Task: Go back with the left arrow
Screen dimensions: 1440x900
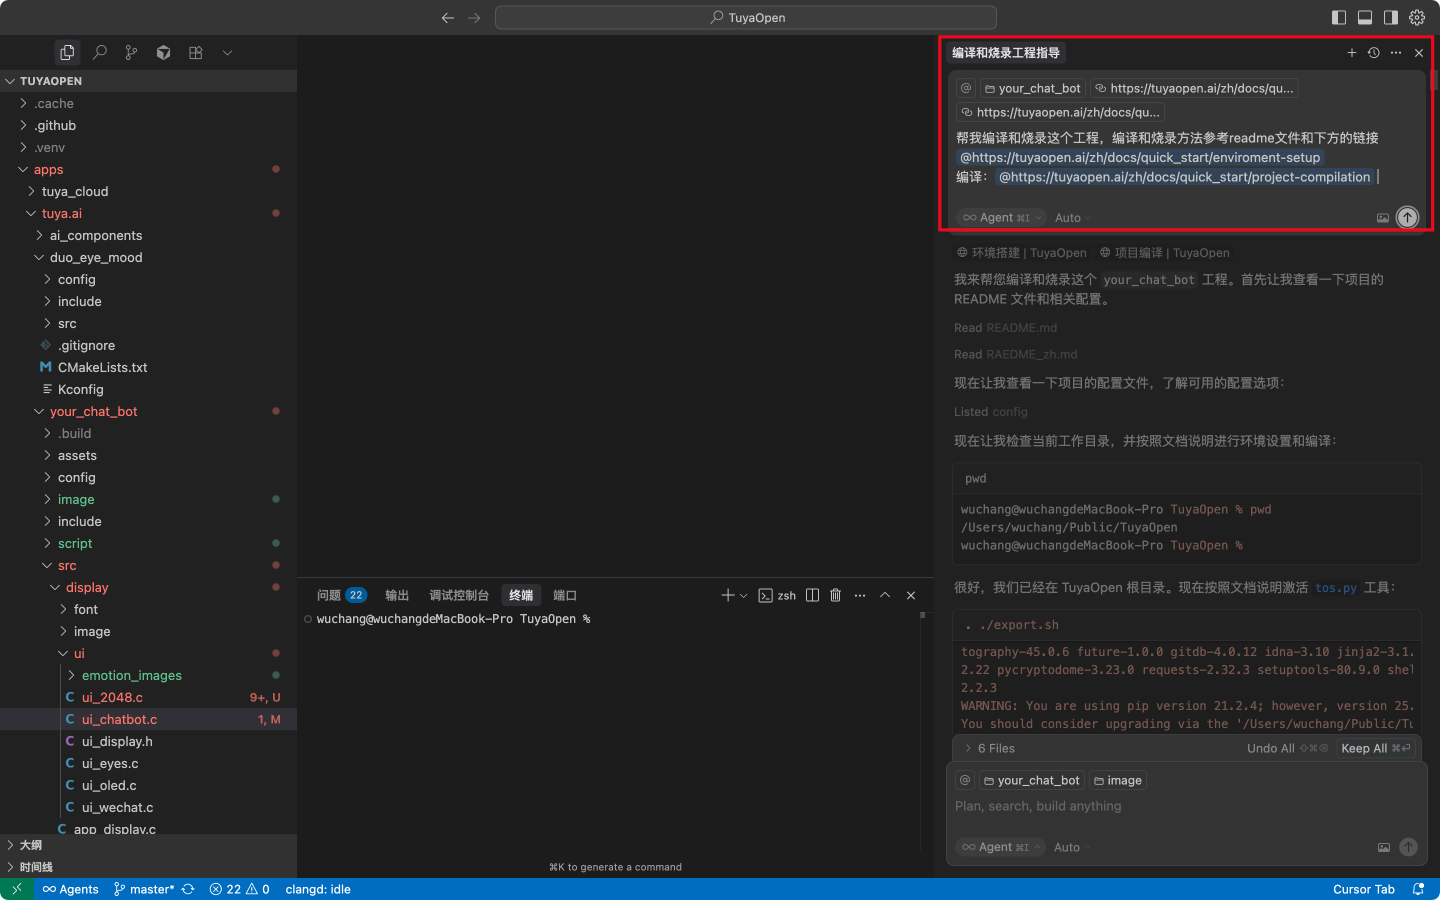Action: (448, 18)
